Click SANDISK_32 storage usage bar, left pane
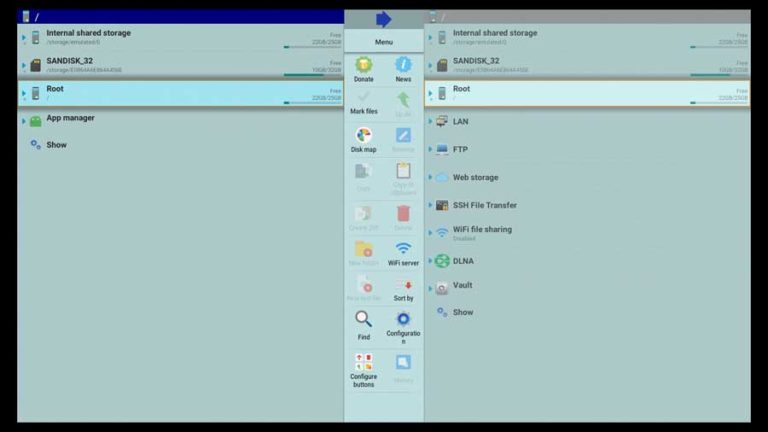This screenshot has height=432, width=768. (312, 75)
